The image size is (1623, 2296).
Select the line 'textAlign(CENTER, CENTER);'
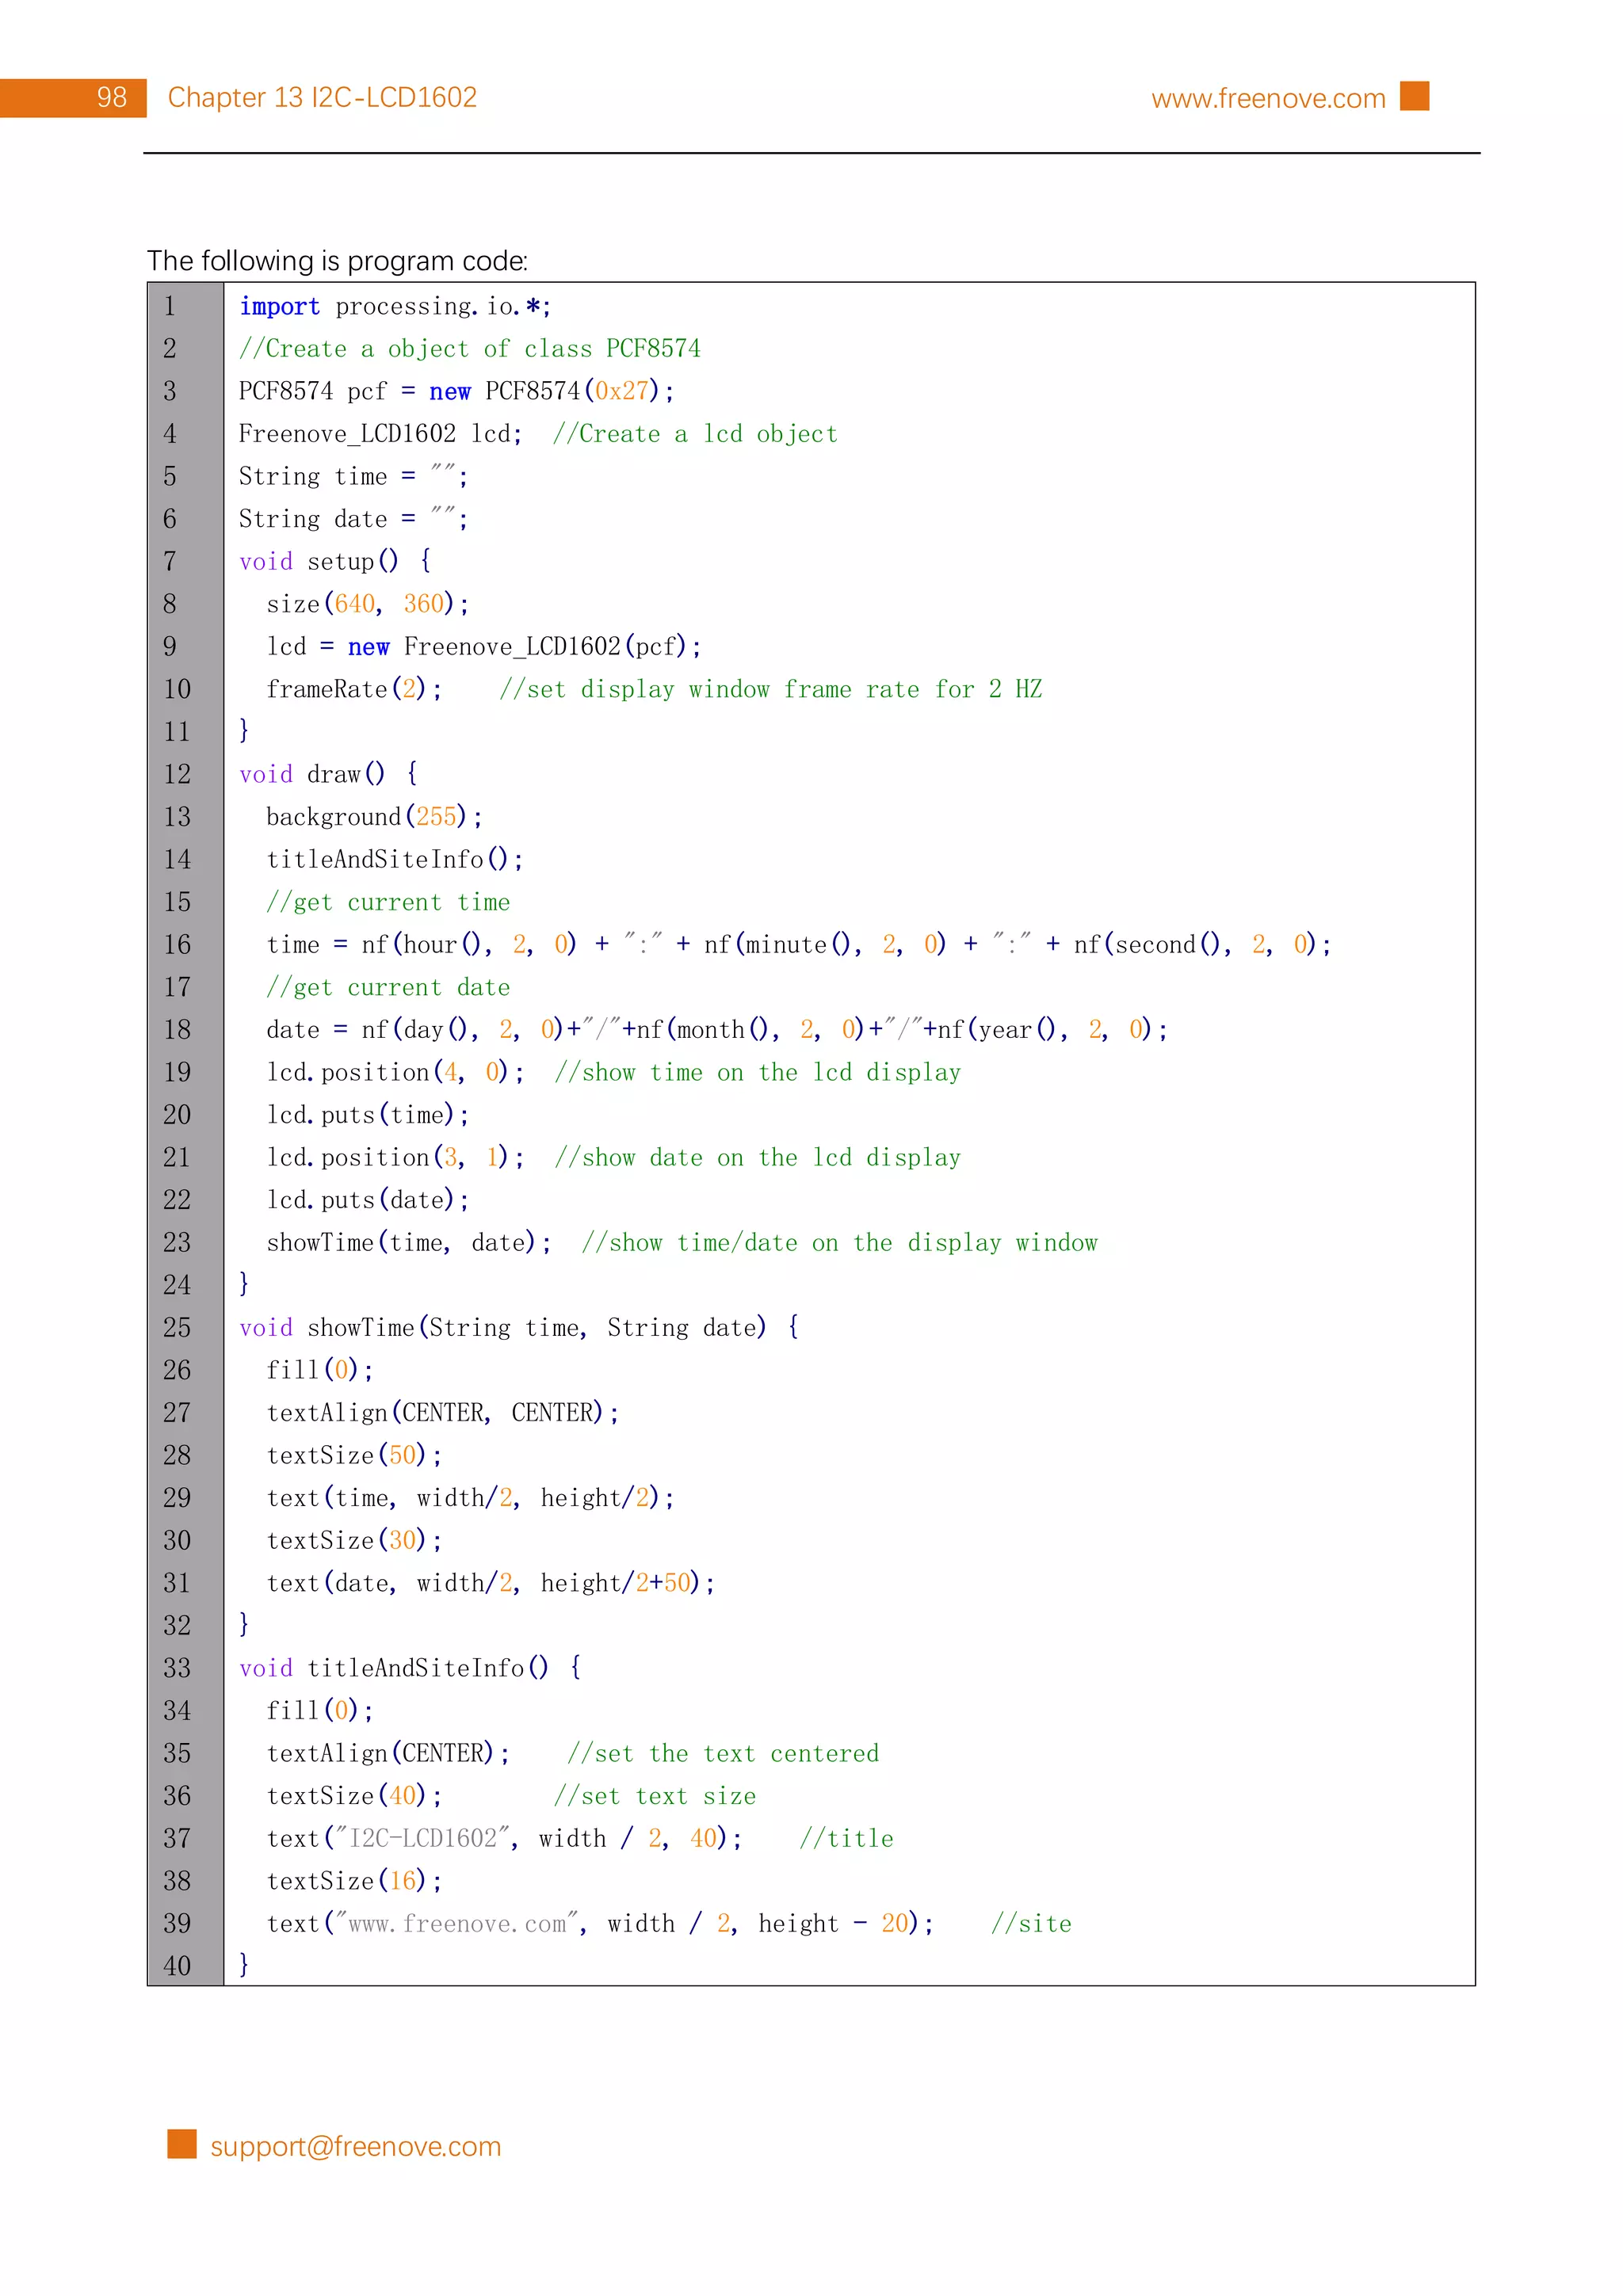click(443, 1412)
